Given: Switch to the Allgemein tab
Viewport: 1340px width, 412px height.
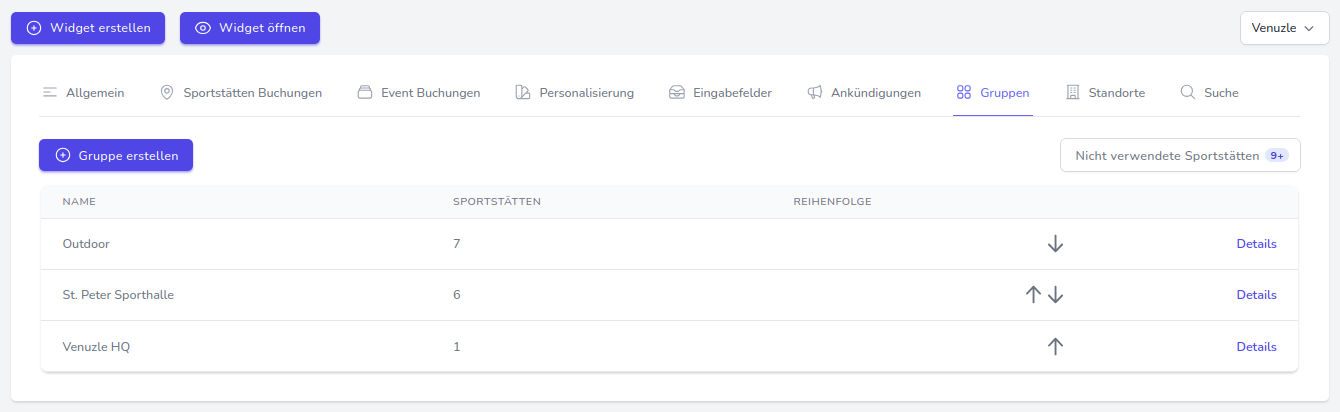Looking at the screenshot, I should pyautogui.click(x=84, y=93).
